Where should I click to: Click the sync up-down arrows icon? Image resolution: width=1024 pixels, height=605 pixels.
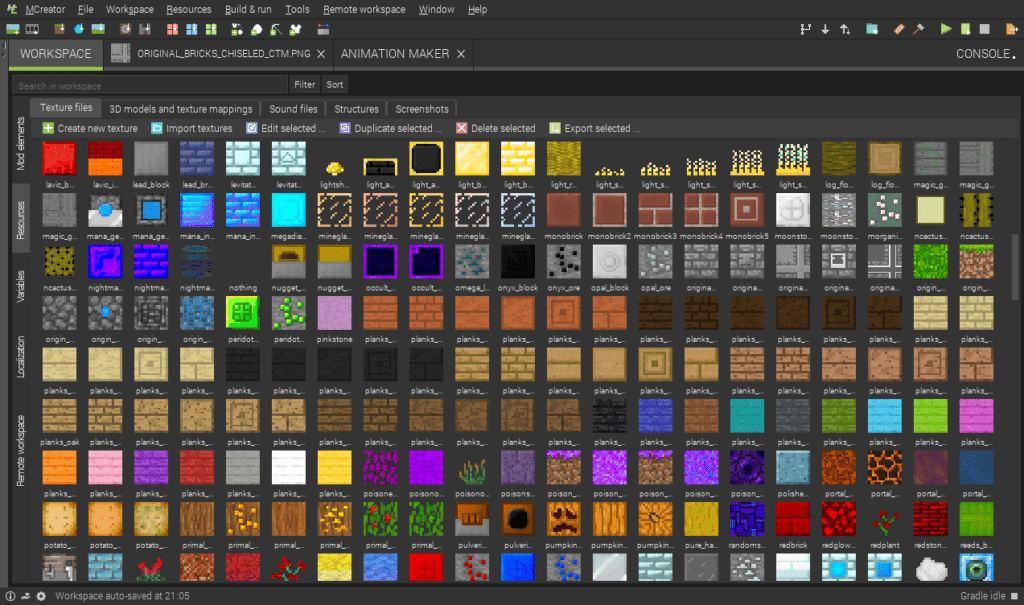pos(845,29)
